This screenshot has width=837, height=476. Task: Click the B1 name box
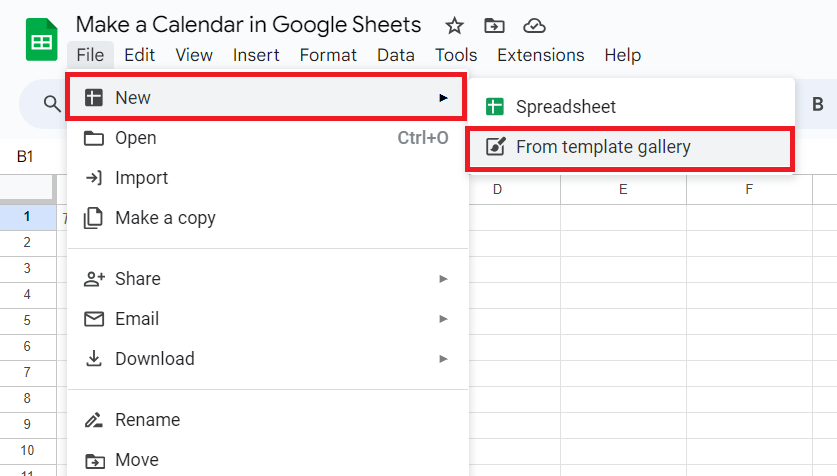click(x=25, y=156)
